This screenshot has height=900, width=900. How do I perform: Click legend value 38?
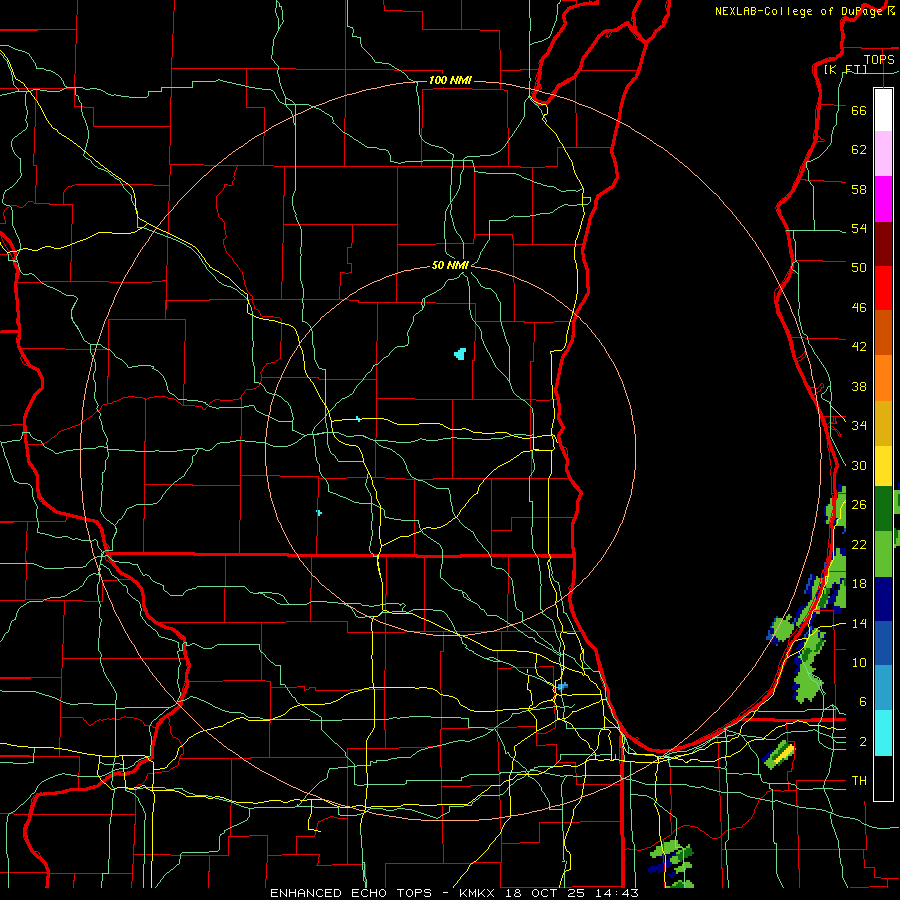[859, 386]
